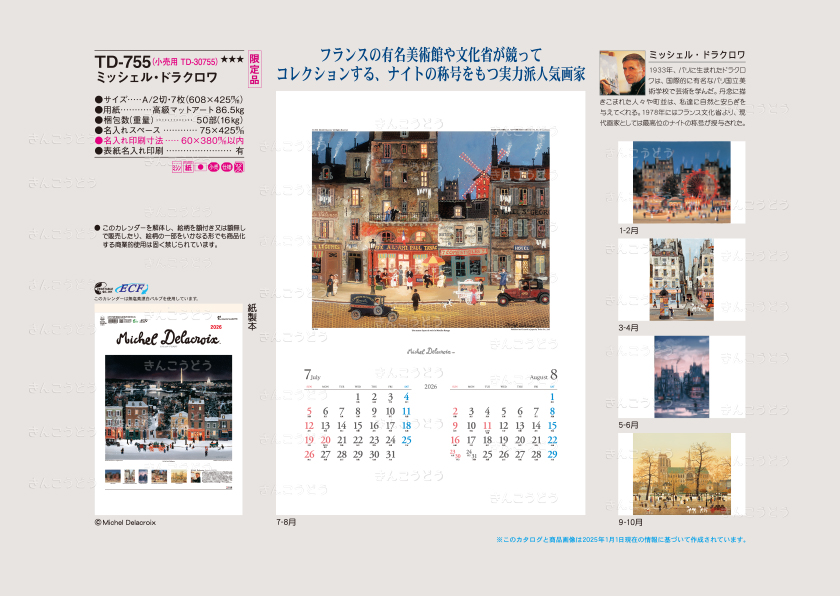Click the 表紙名入れ印刷 line
Viewport: 840px width, 596px height.
pos(169,150)
